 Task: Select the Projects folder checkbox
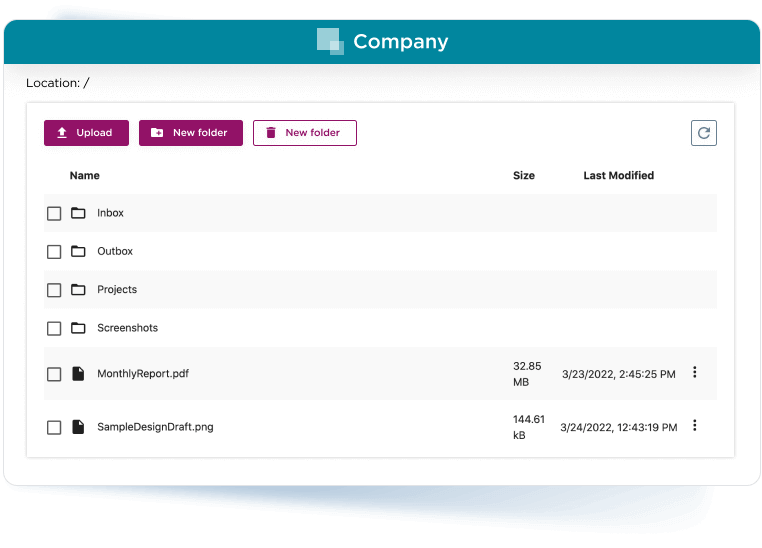(x=54, y=290)
